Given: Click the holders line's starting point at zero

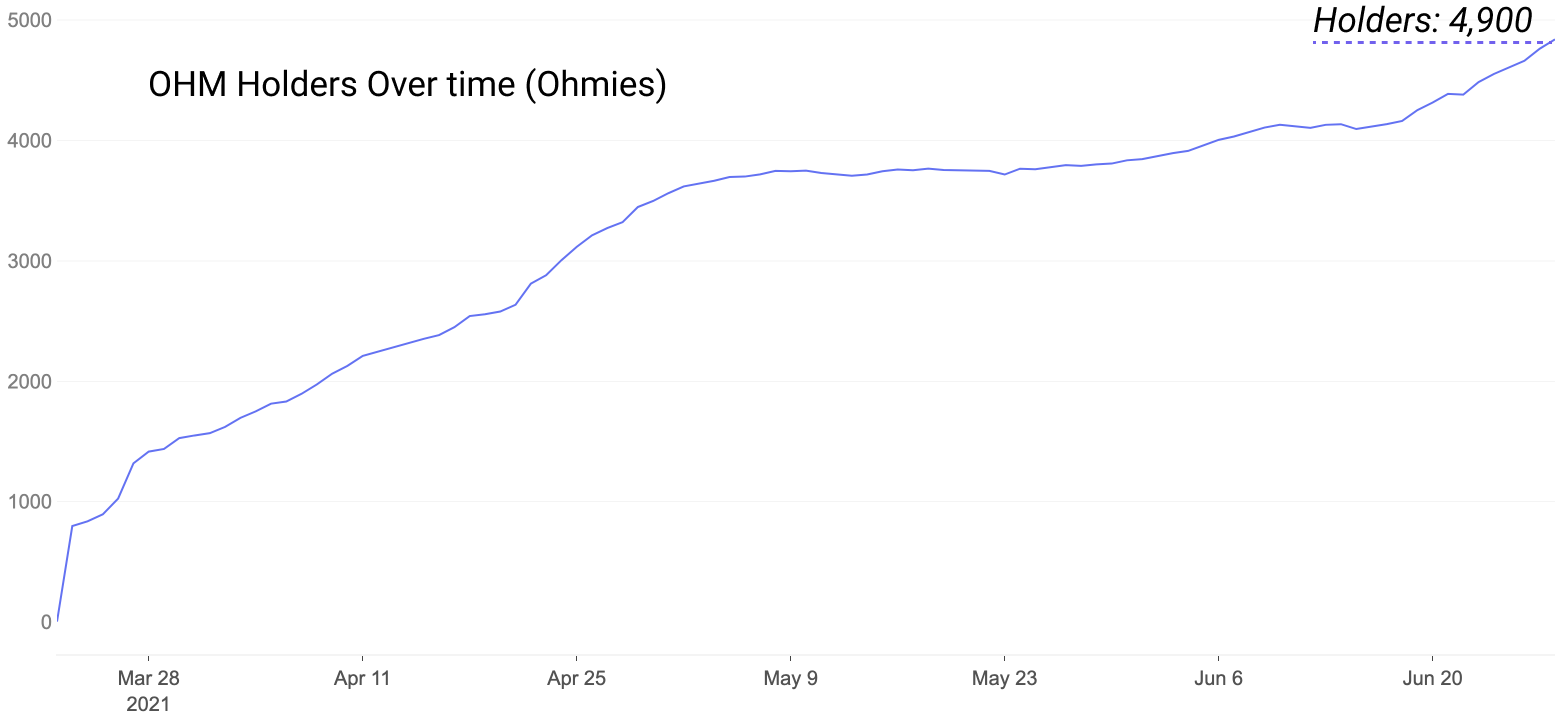Looking at the screenshot, I should coord(57,621).
